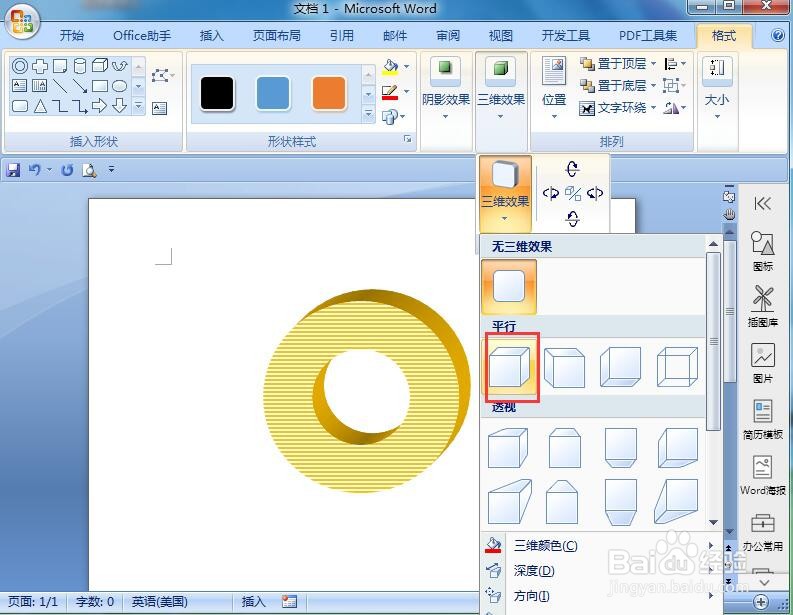Click the Tilt Left 3D rotation icon
This screenshot has height=615, width=793.
point(550,193)
